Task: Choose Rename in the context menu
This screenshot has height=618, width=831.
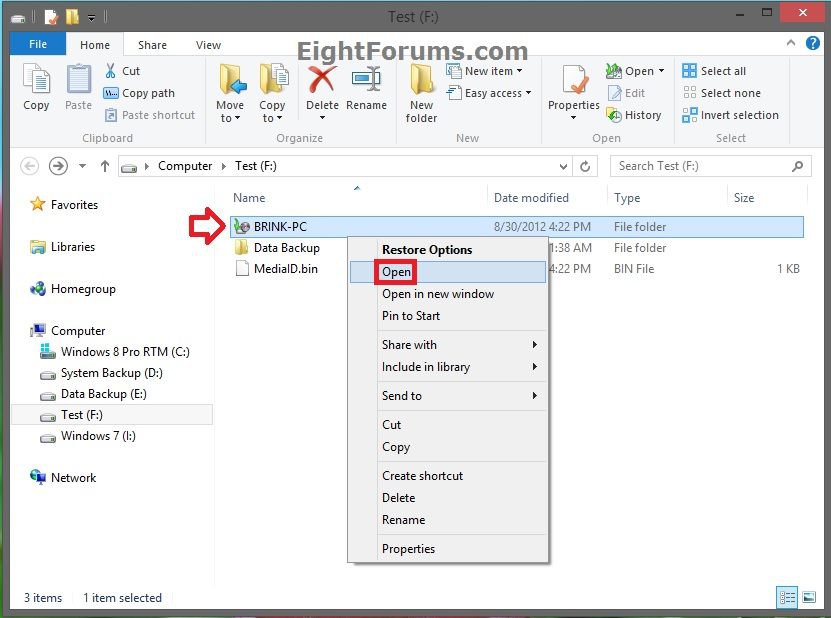Action: click(448, 520)
